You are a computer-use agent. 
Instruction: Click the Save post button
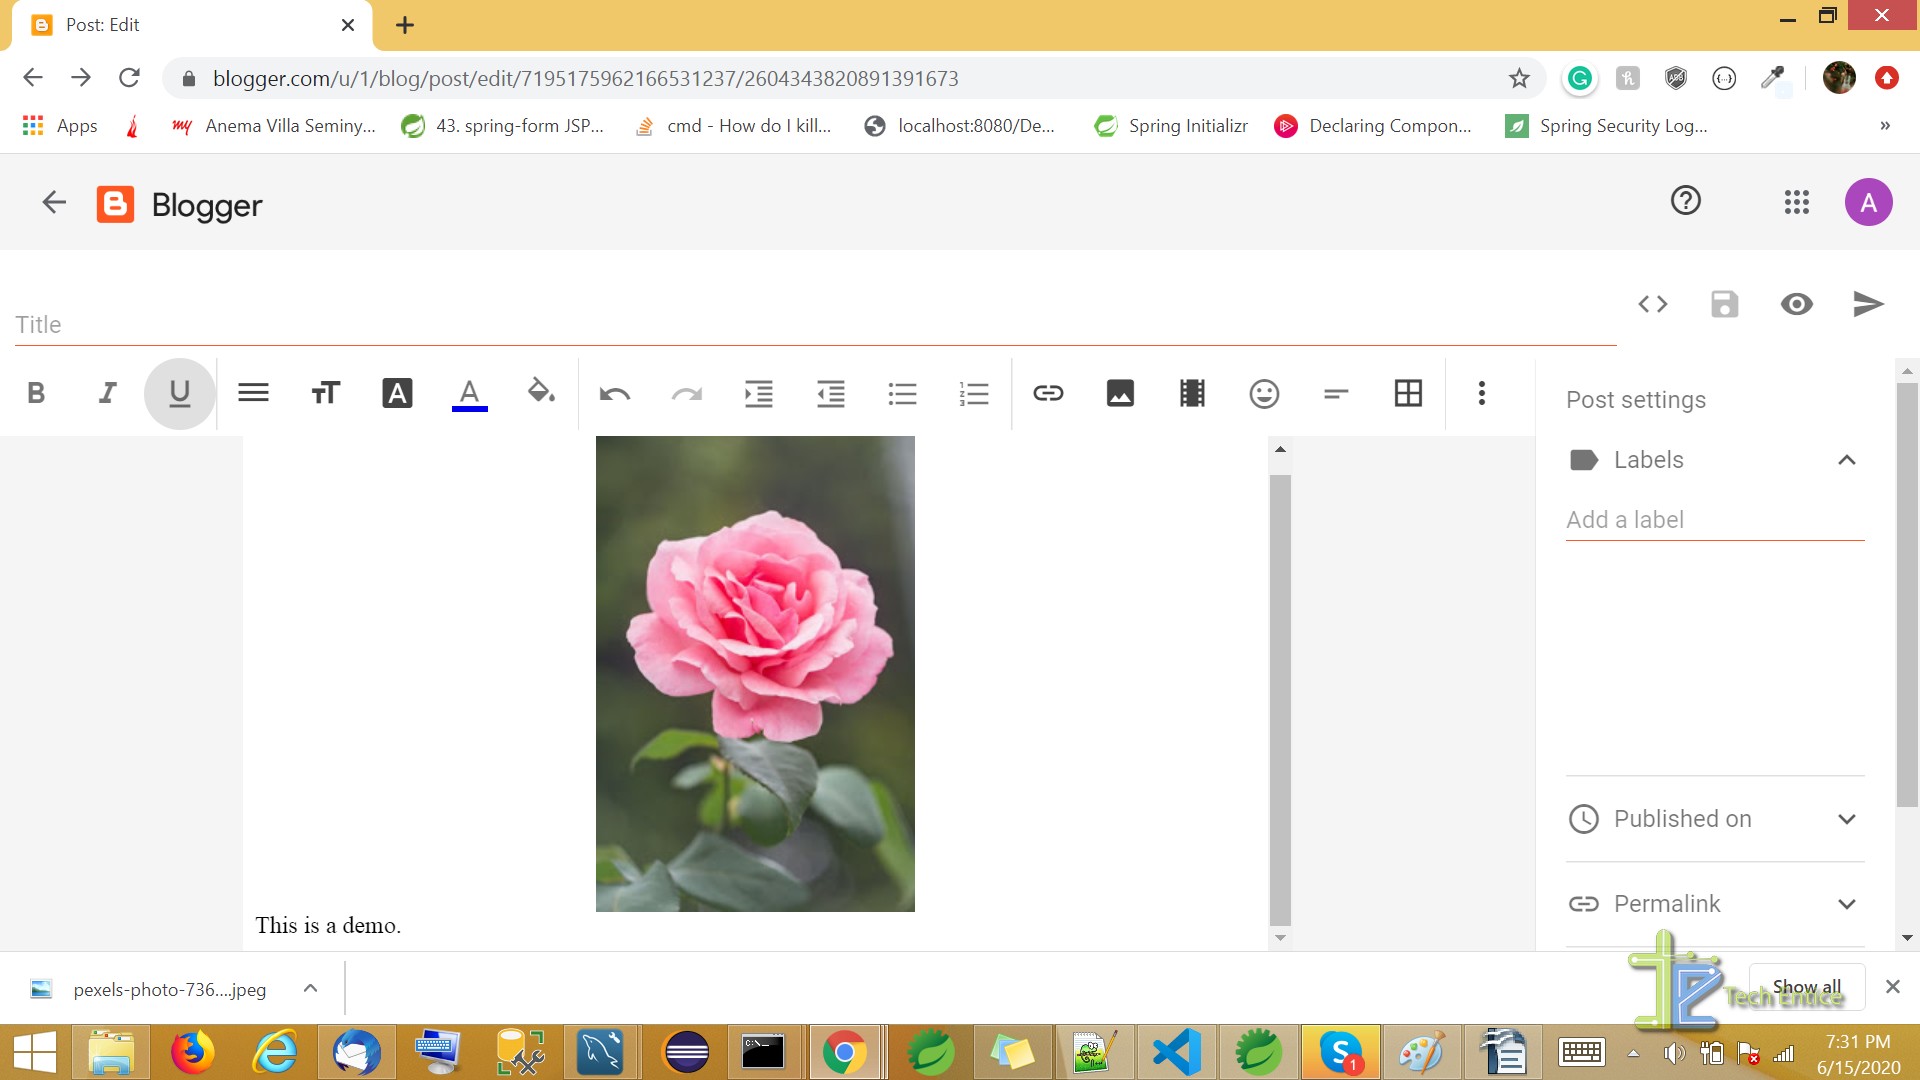[1725, 305]
